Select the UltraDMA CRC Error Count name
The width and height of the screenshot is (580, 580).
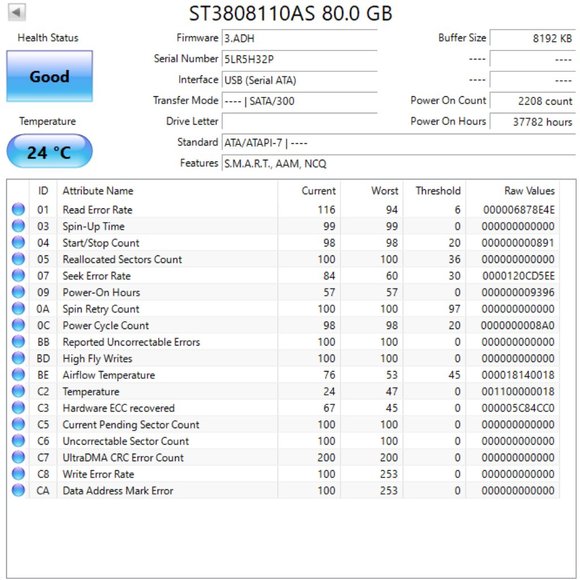(123, 458)
